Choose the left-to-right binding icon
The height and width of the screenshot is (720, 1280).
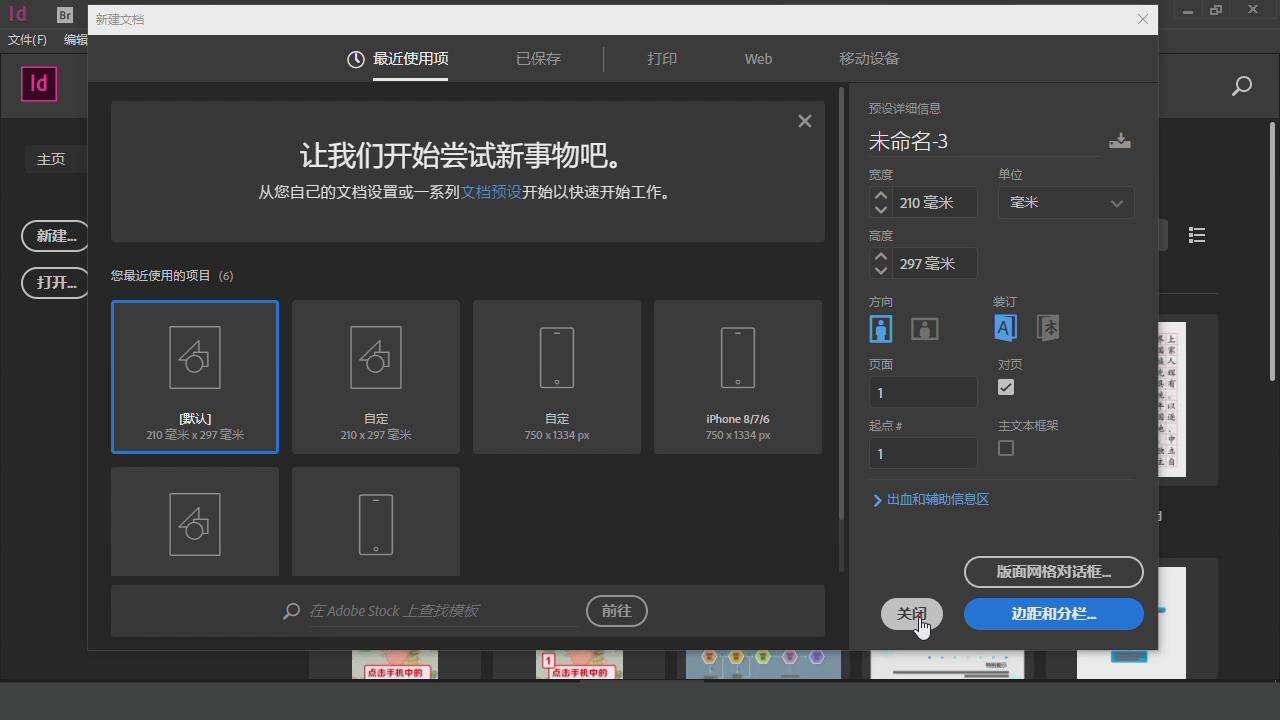(1005, 327)
